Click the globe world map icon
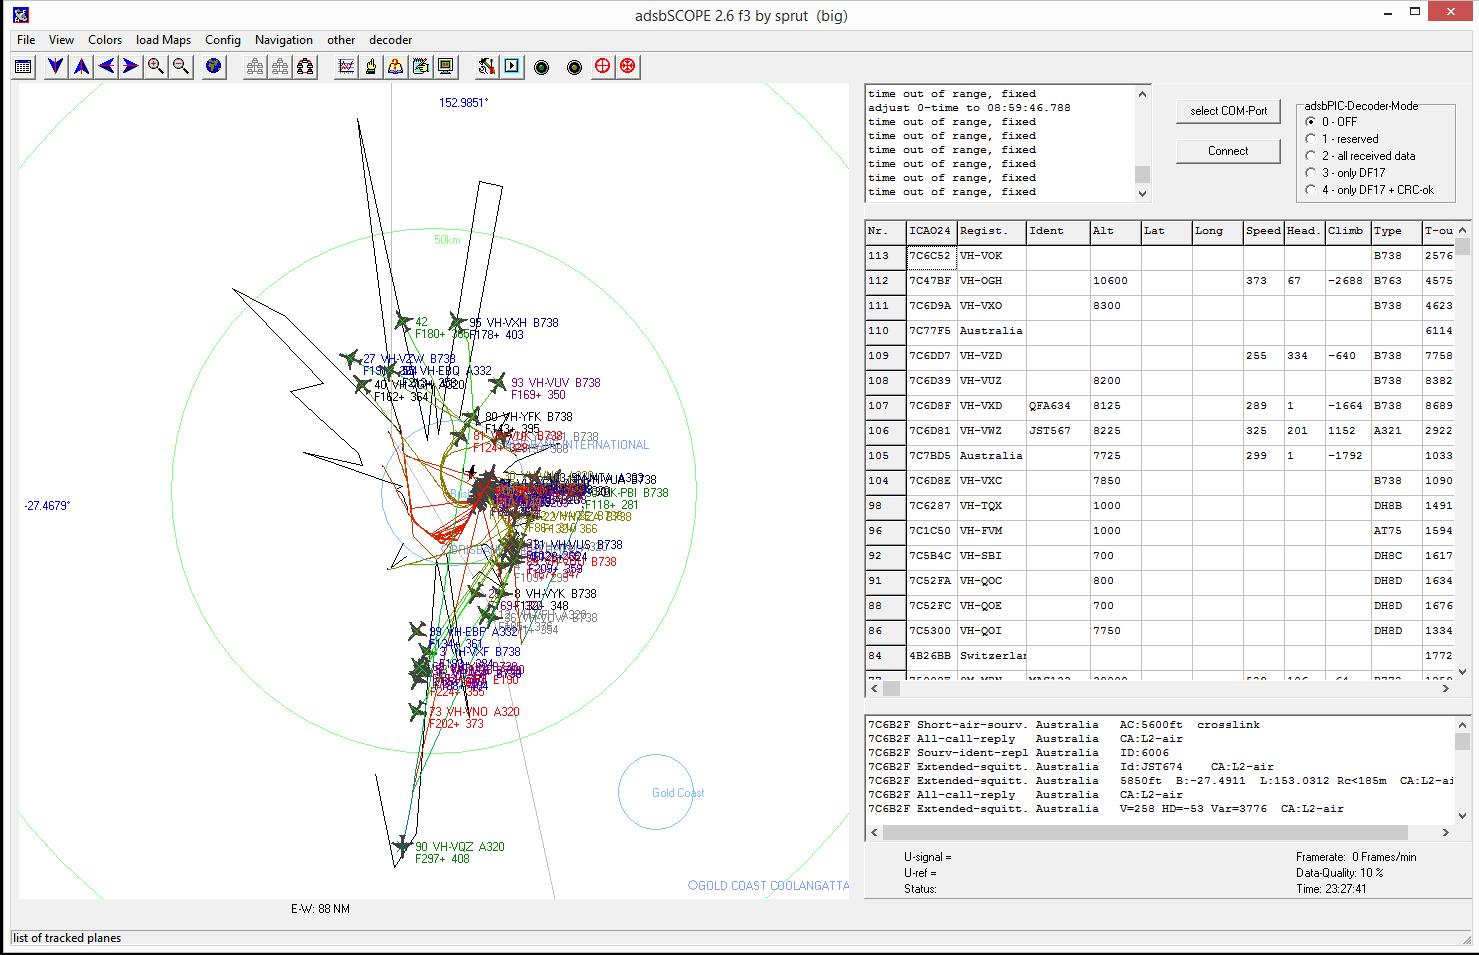The height and width of the screenshot is (955, 1479). 213,67
